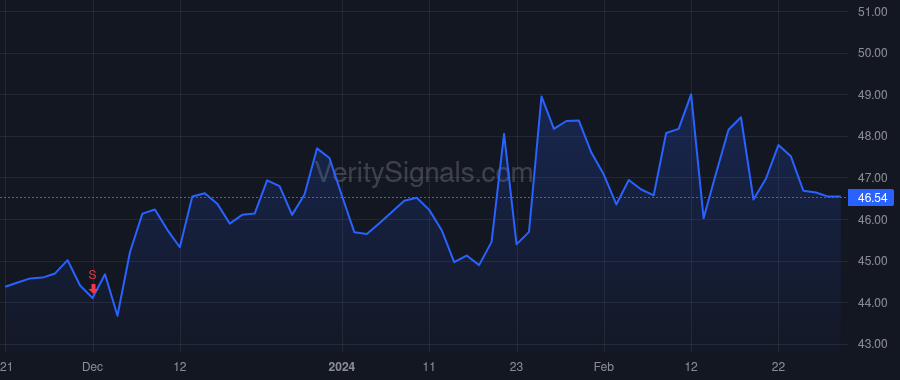The height and width of the screenshot is (380, 900).
Task: Click the 43.00 price axis label
Action: (872, 344)
